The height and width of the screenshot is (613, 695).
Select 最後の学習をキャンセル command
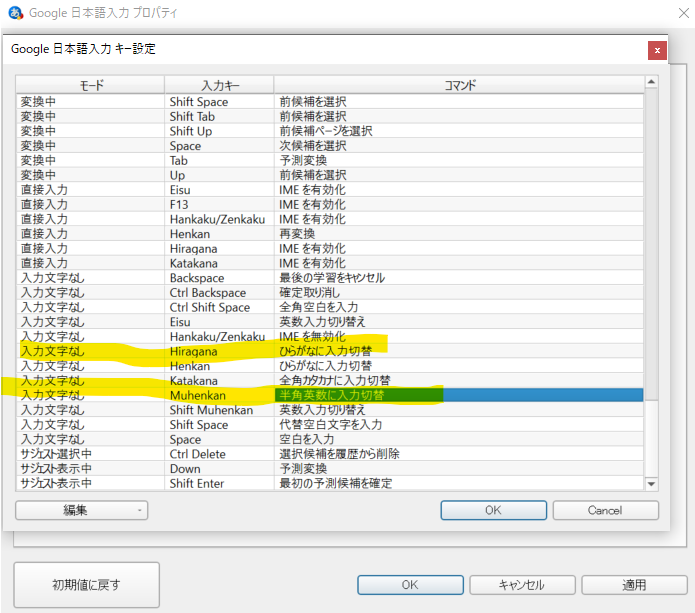(459, 277)
